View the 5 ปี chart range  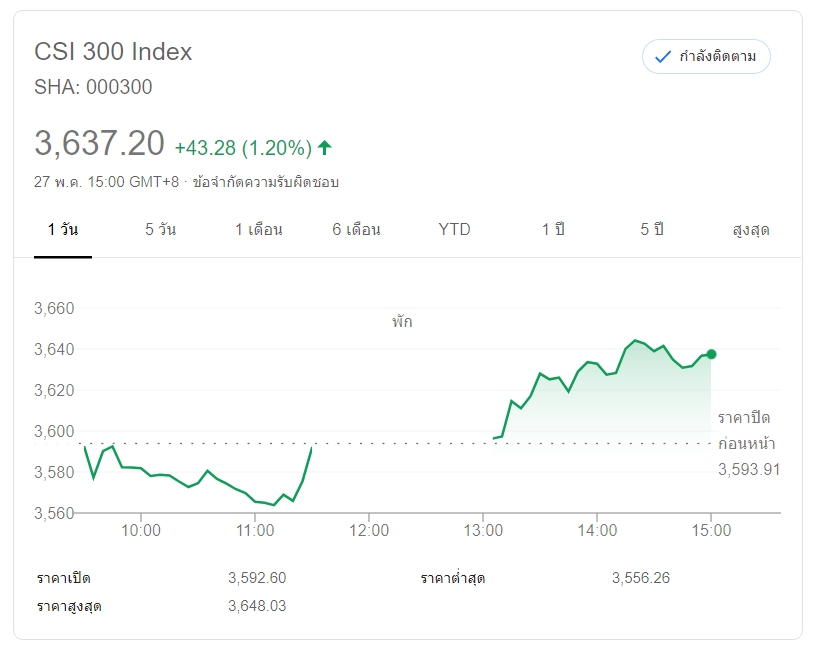pos(652,230)
